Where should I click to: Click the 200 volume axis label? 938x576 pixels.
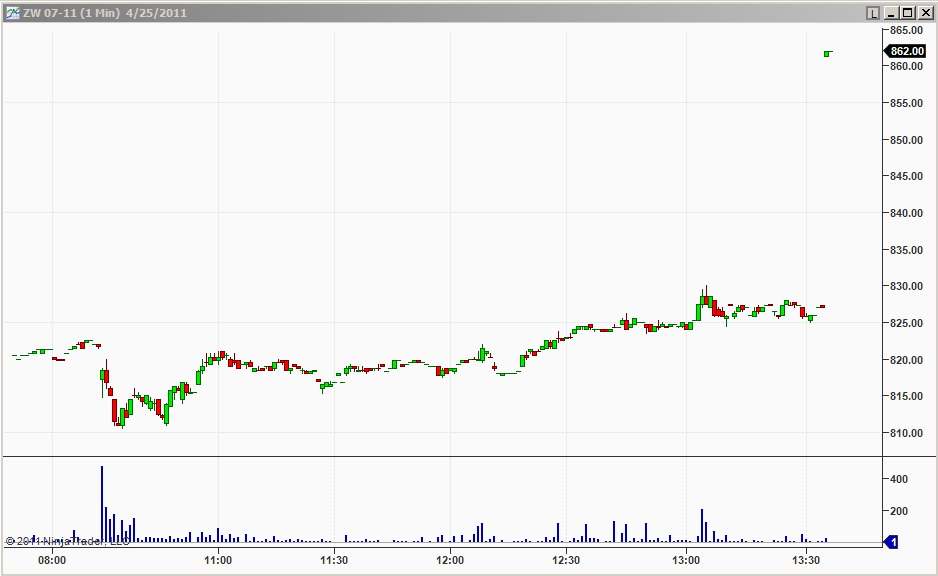pos(899,511)
